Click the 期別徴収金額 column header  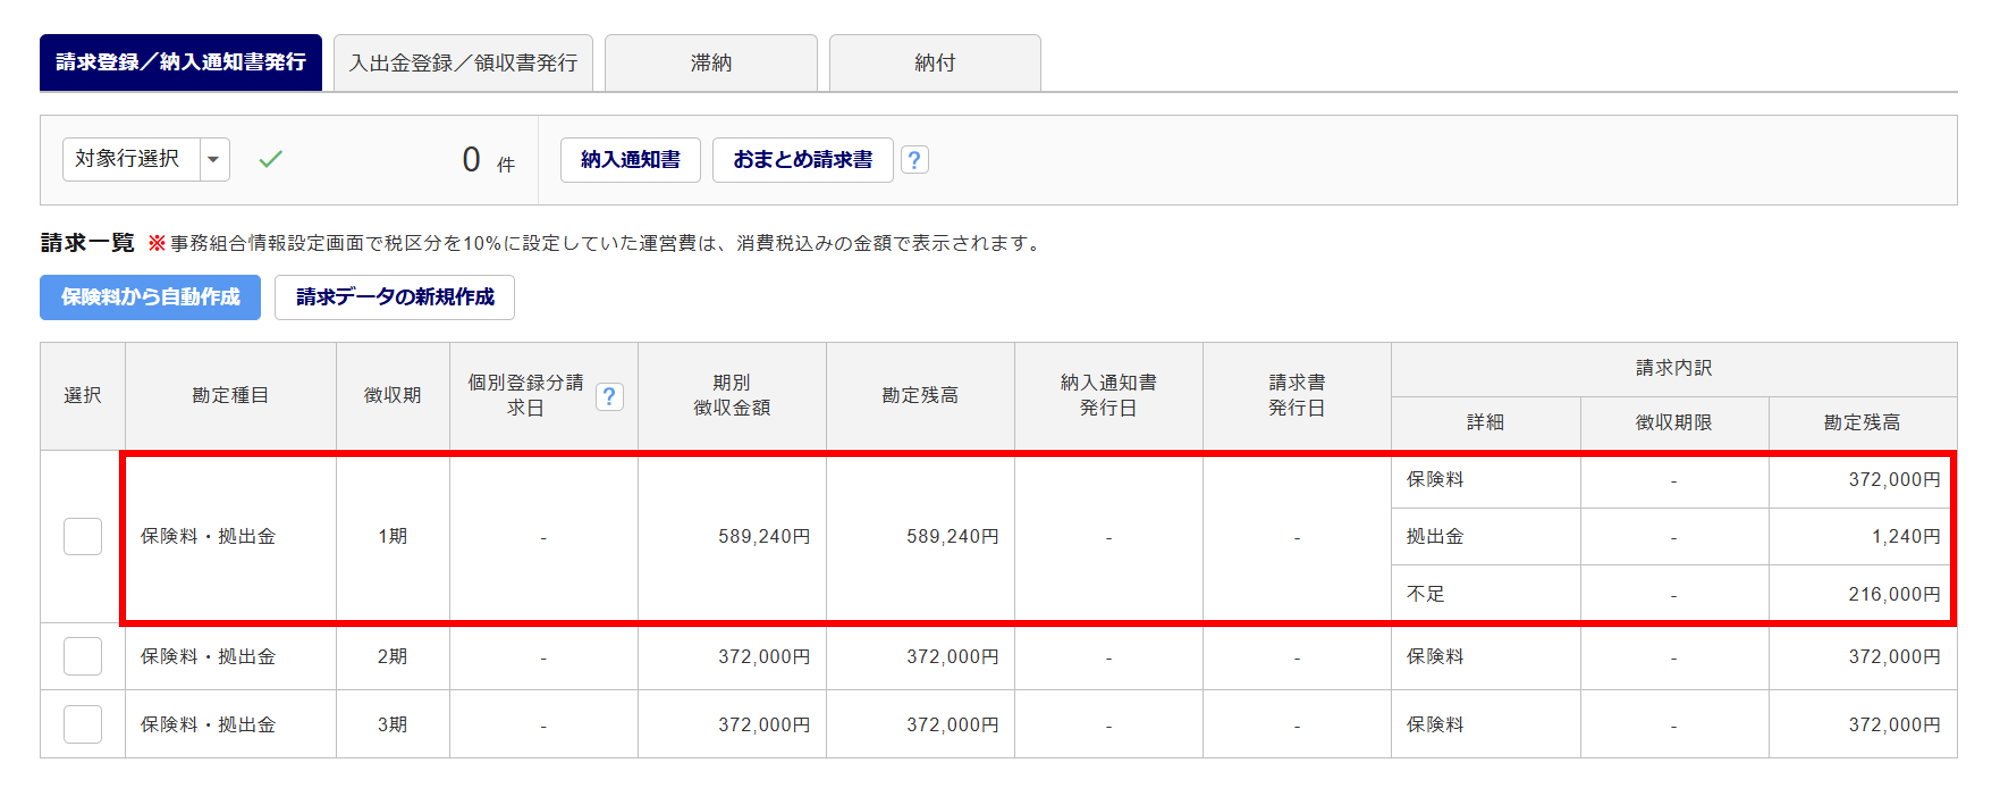coord(732,396)
